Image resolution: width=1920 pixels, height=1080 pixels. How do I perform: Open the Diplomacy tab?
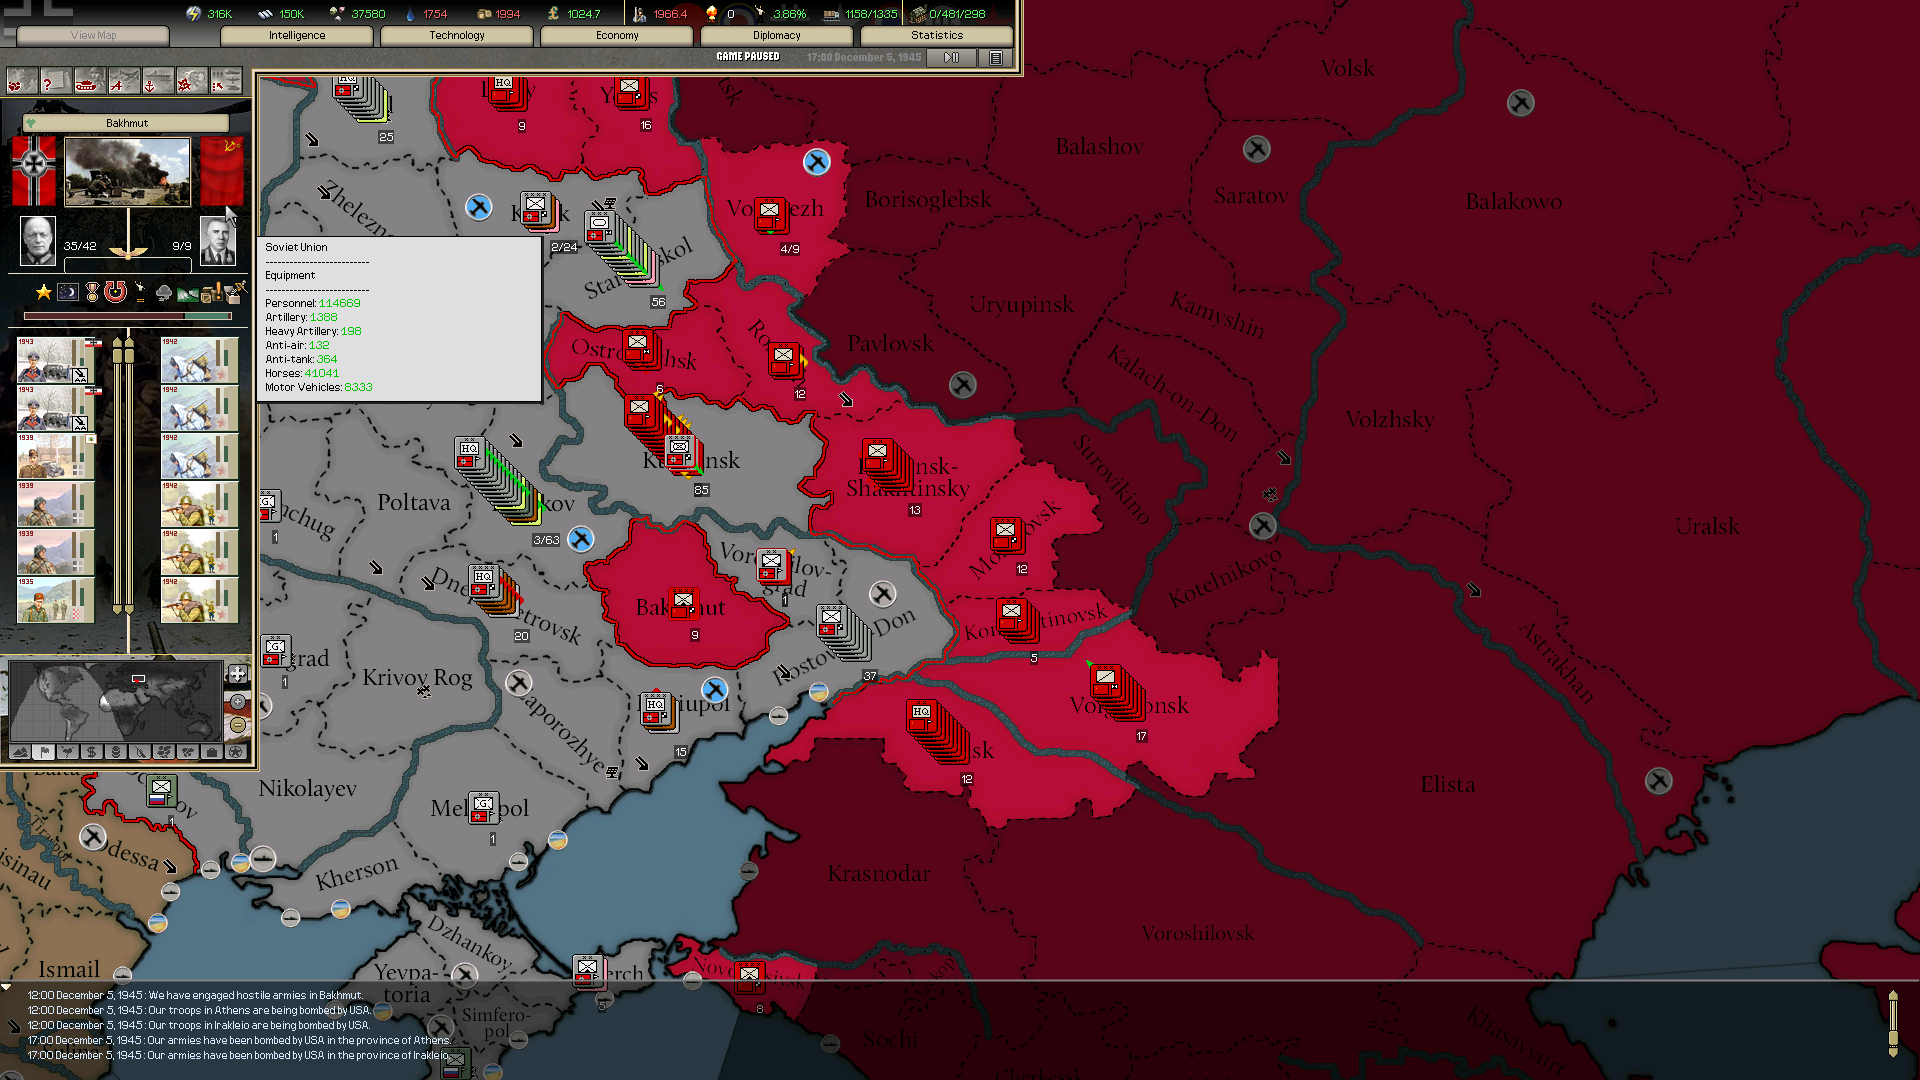coord(776,35)
